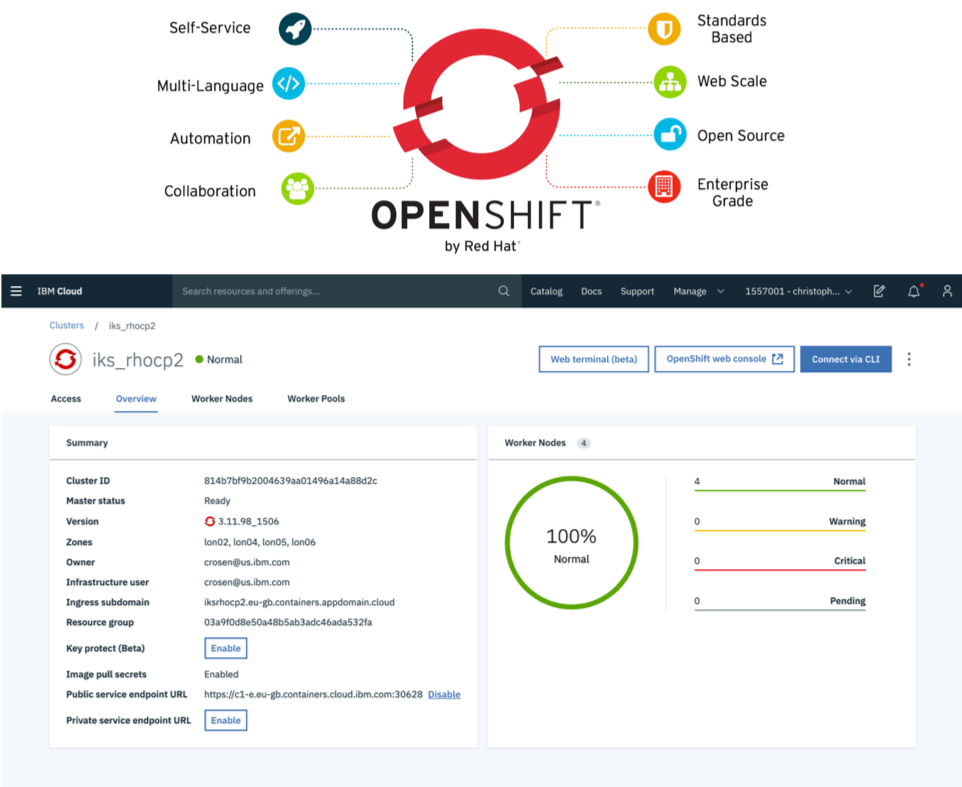Click the Multi-Language code icon

(288, 83)
